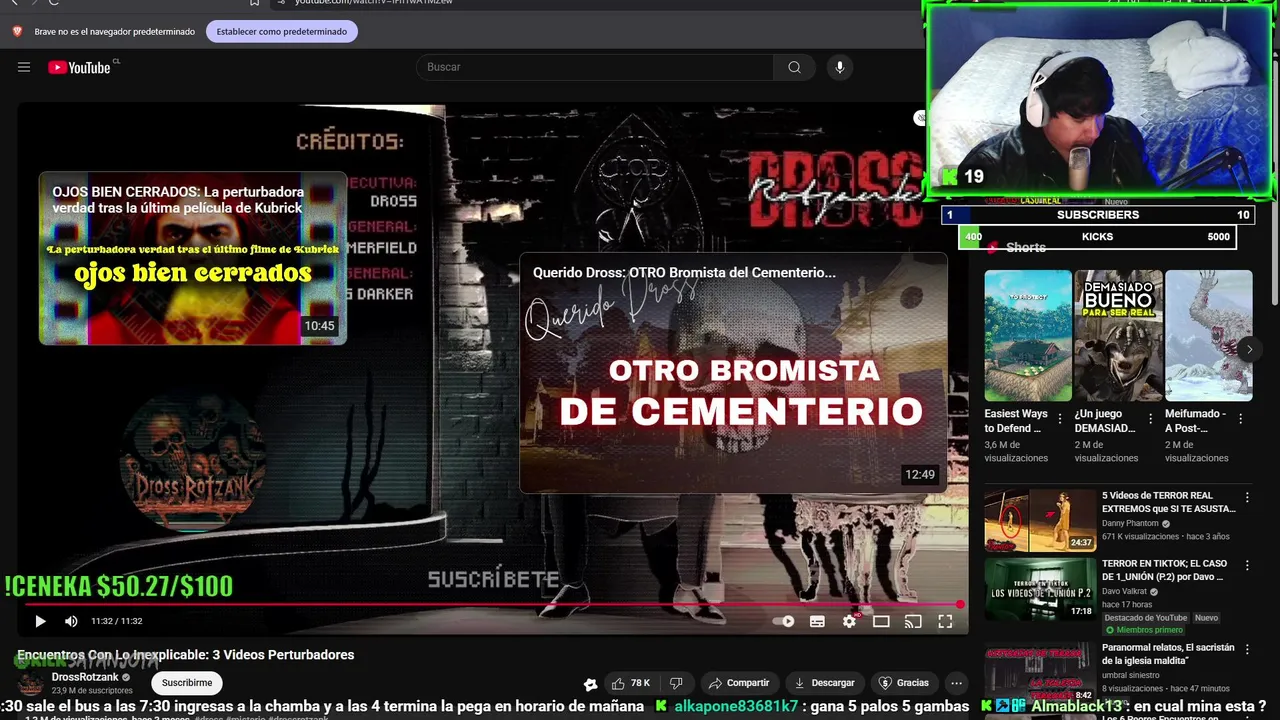The height and width of the screenshot is (720, 1280).
Task: Dislike the video with thumbs down
Action: [x=676, y=683]
